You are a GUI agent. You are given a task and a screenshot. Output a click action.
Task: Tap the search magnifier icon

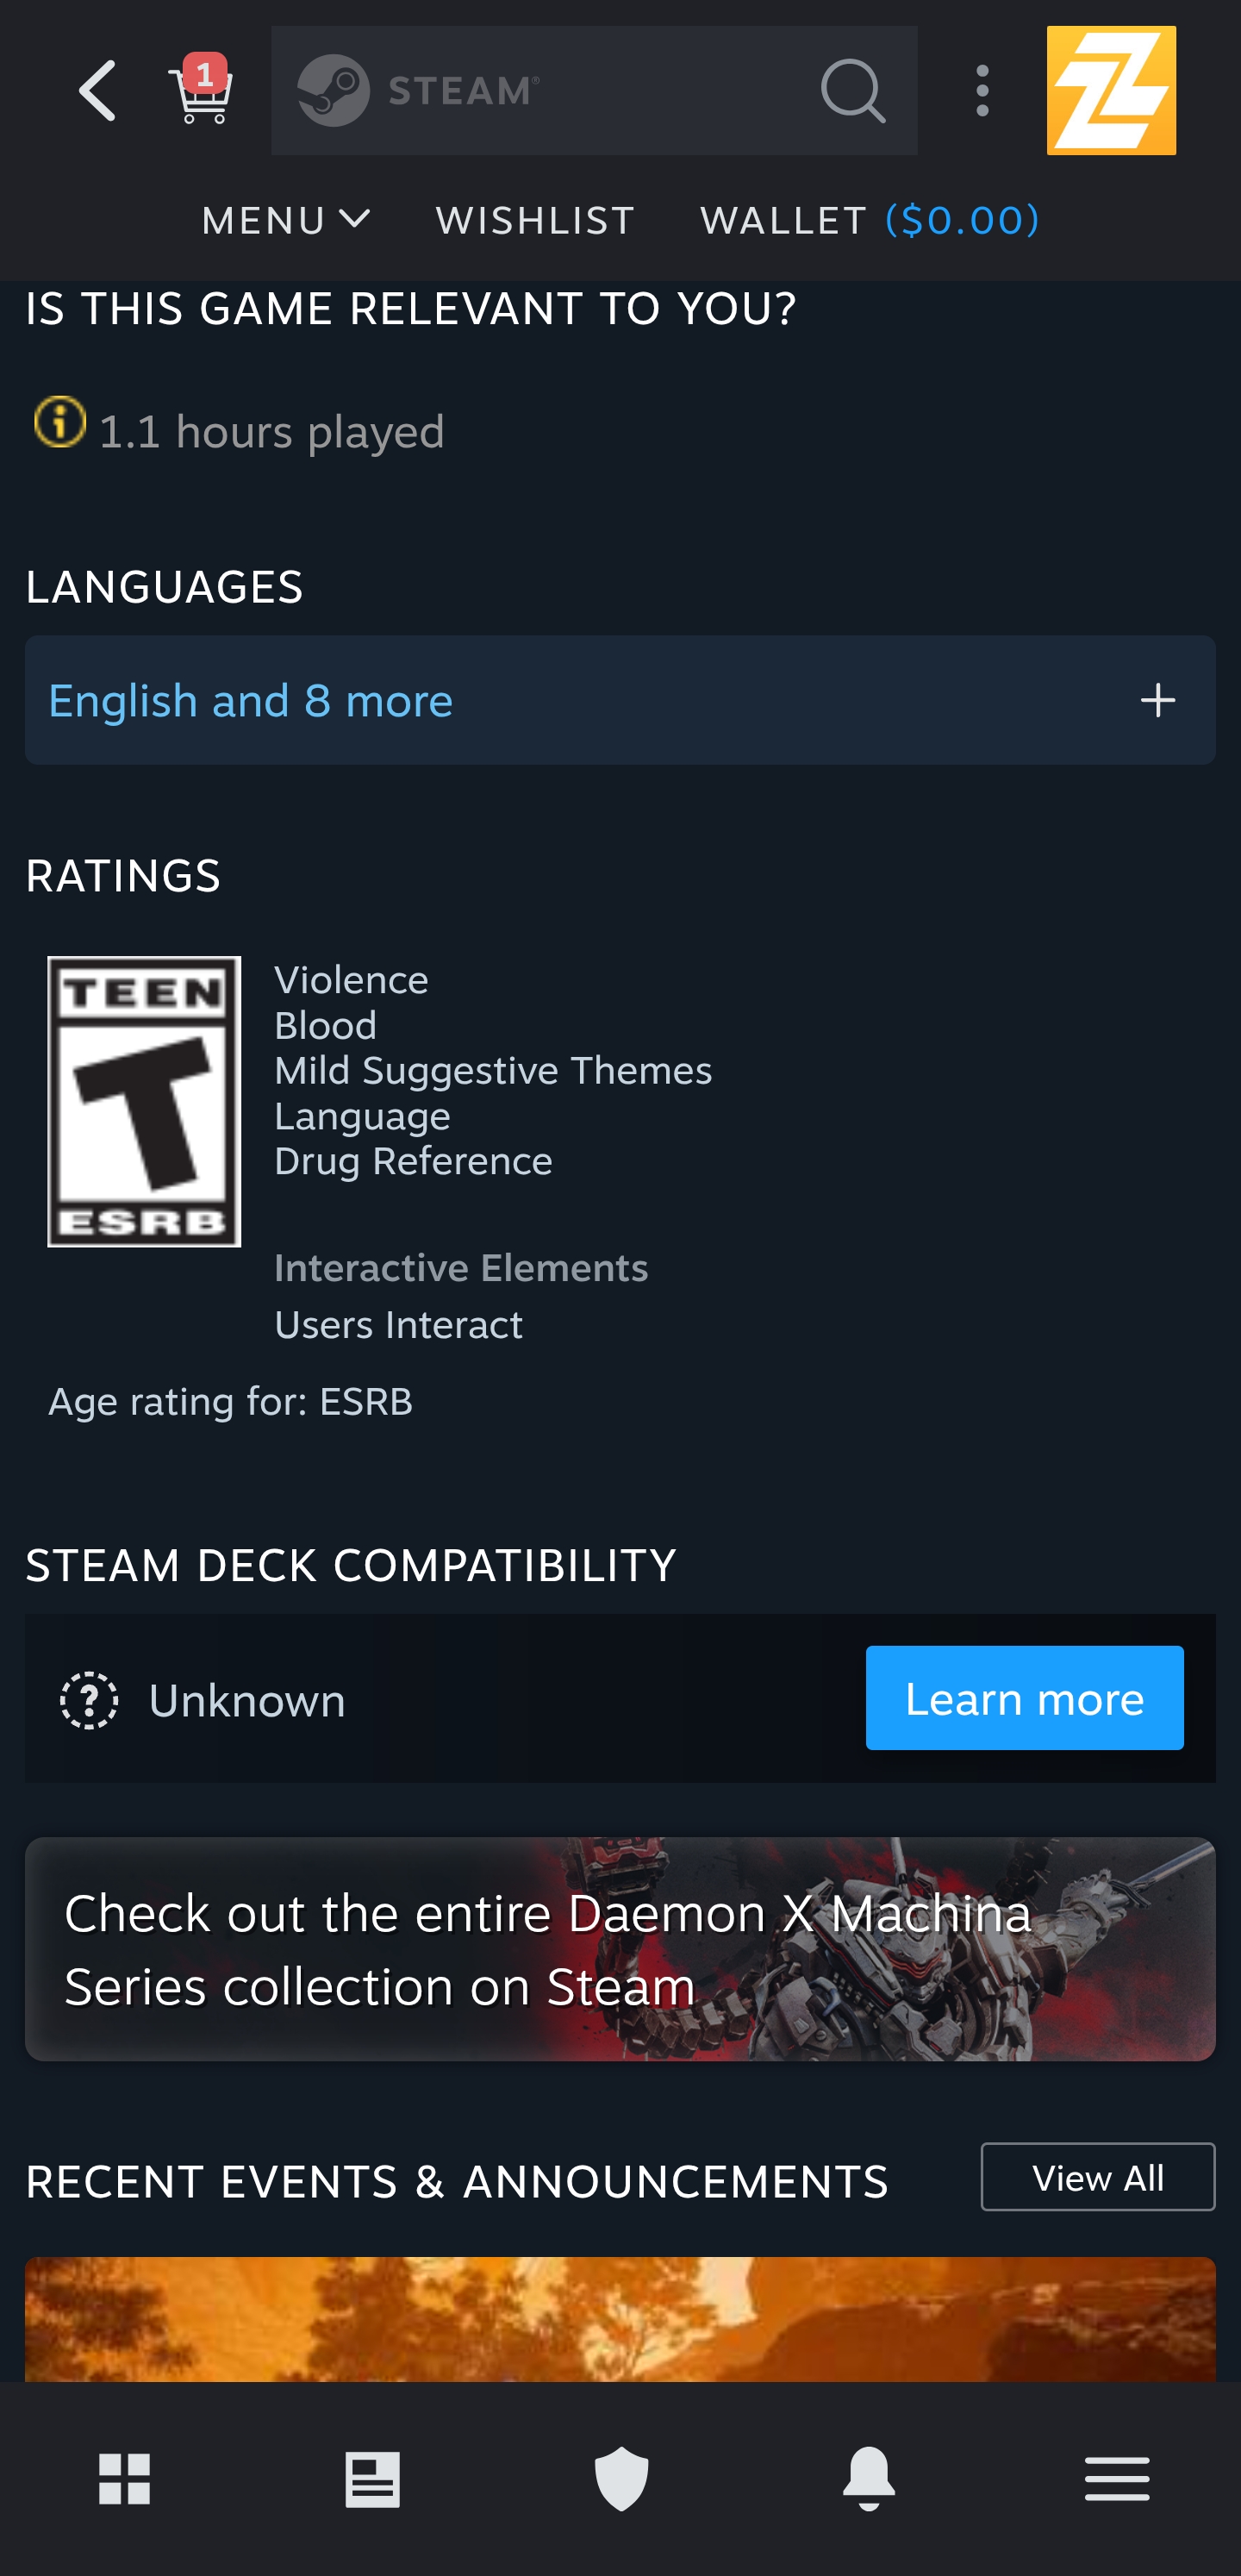852,91
